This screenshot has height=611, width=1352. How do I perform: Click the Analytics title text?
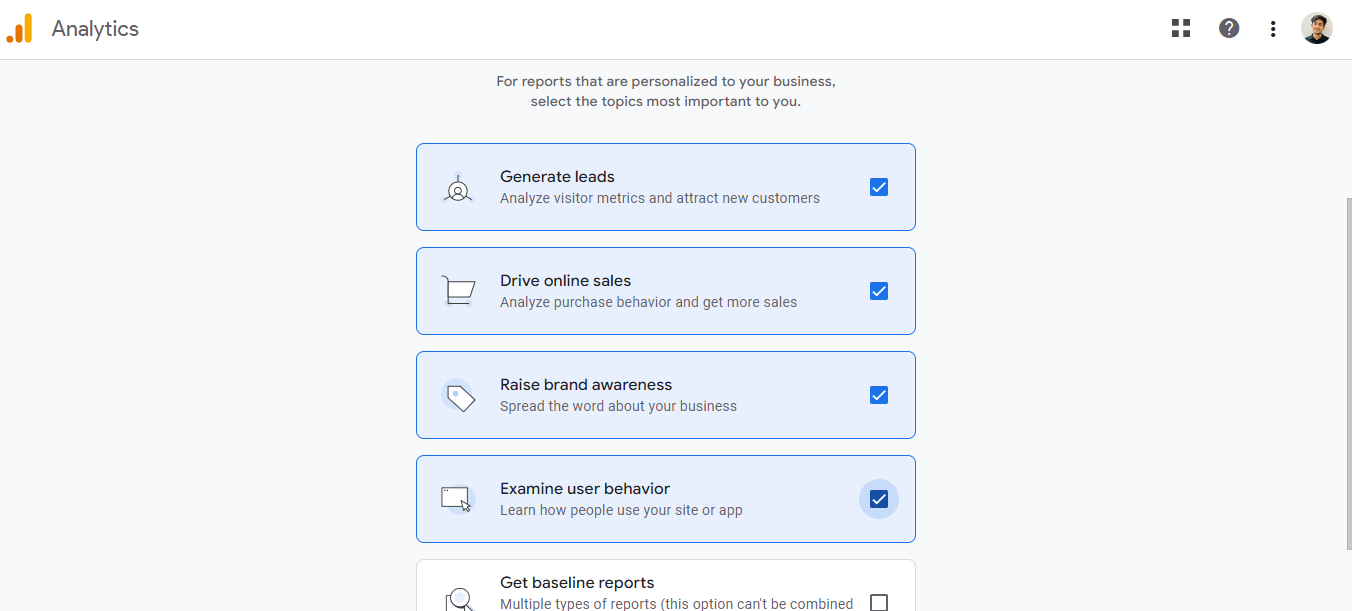[95, 29]
